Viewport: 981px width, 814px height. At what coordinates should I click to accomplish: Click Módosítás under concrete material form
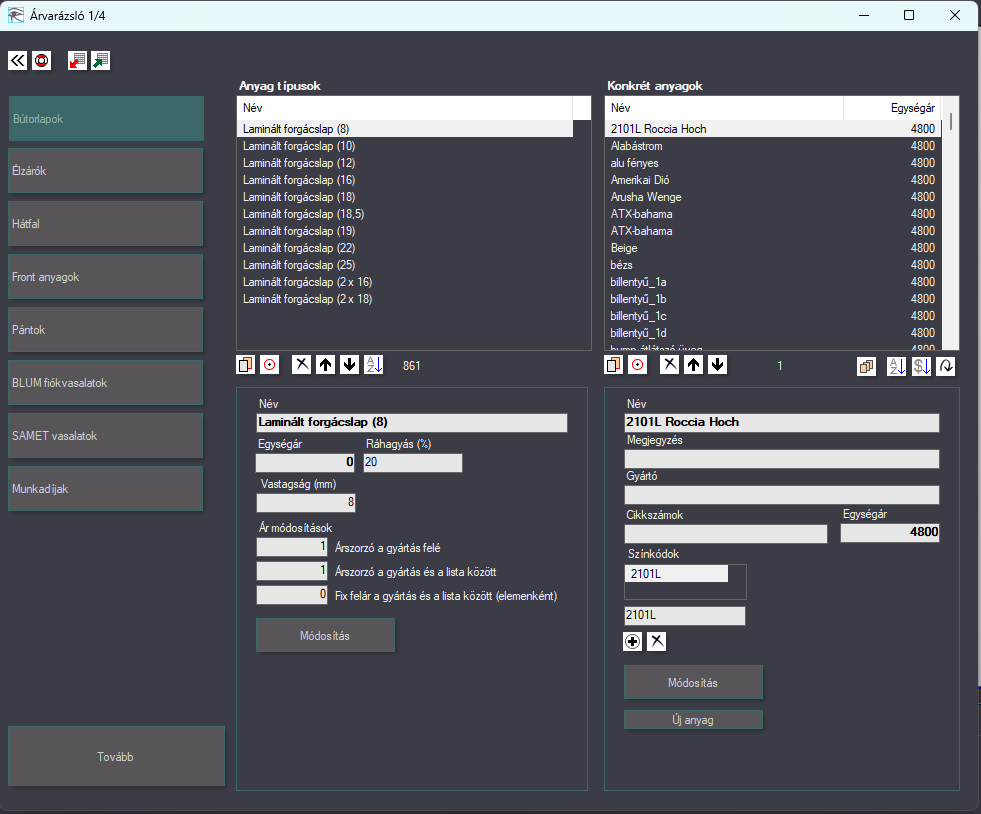(693, 683)
